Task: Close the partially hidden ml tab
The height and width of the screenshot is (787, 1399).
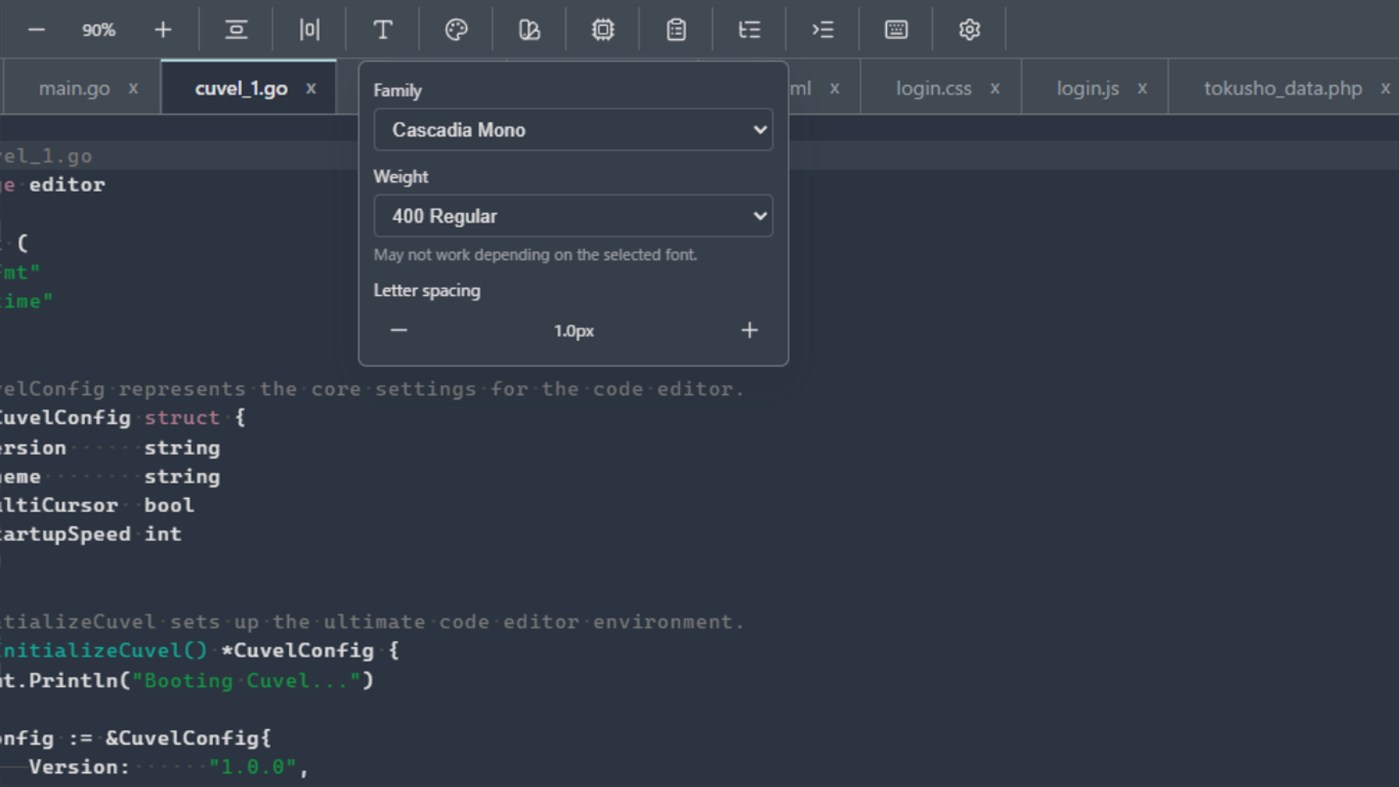Action: pos(834,88)
